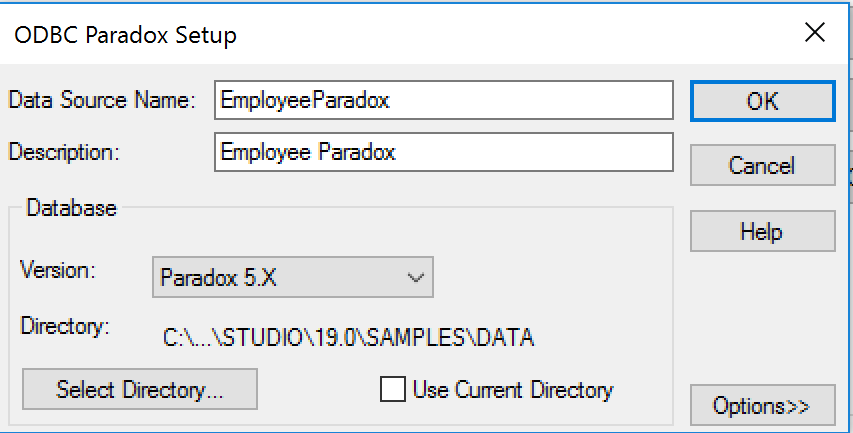Click the 'Description:' label

pos(64,152)
